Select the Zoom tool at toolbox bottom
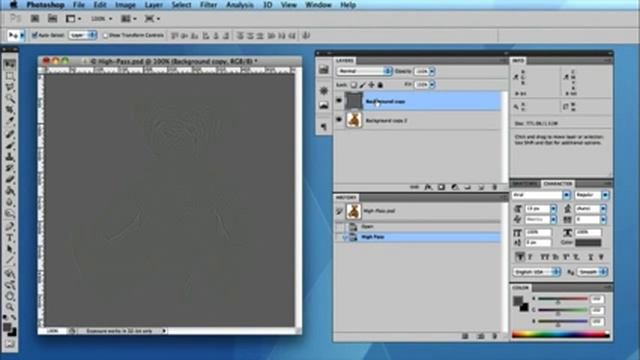 point(10,307)
